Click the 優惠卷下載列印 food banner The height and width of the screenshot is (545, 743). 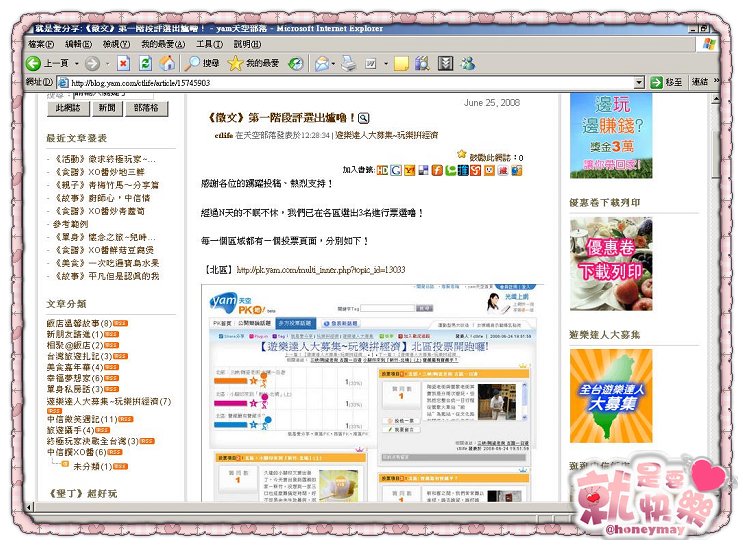[x=611, y=264]
